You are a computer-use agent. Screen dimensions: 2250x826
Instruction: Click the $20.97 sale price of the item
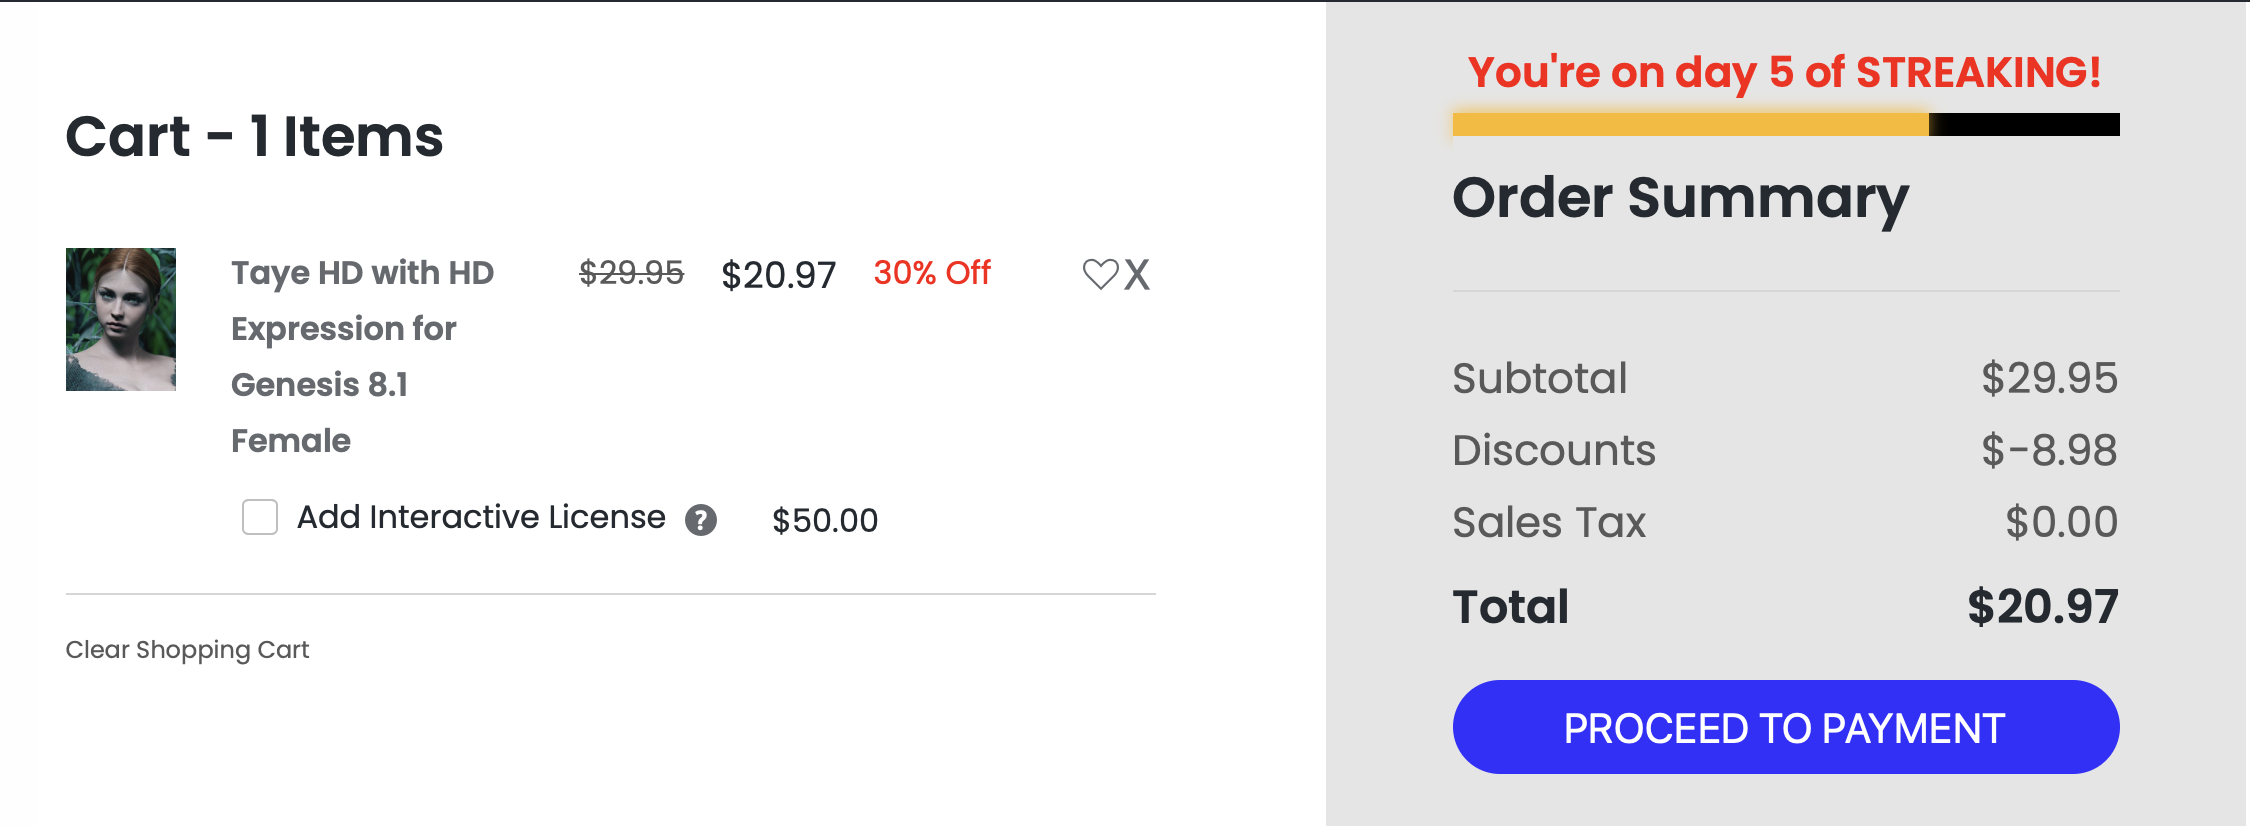[x=778, y=275]
